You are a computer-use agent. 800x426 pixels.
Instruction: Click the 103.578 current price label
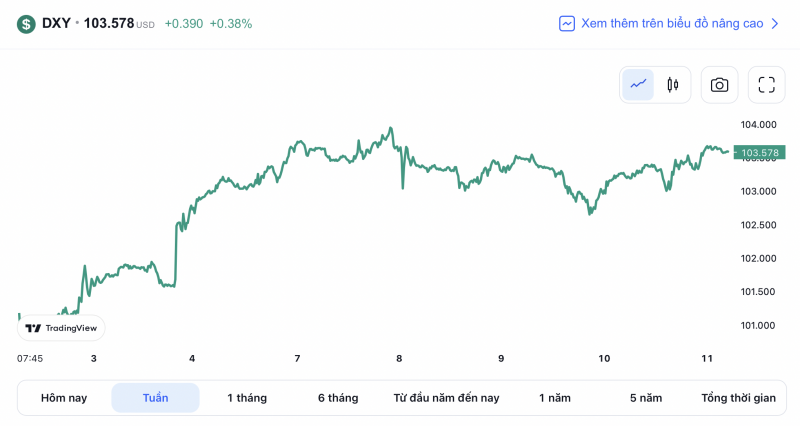point(759,153)
